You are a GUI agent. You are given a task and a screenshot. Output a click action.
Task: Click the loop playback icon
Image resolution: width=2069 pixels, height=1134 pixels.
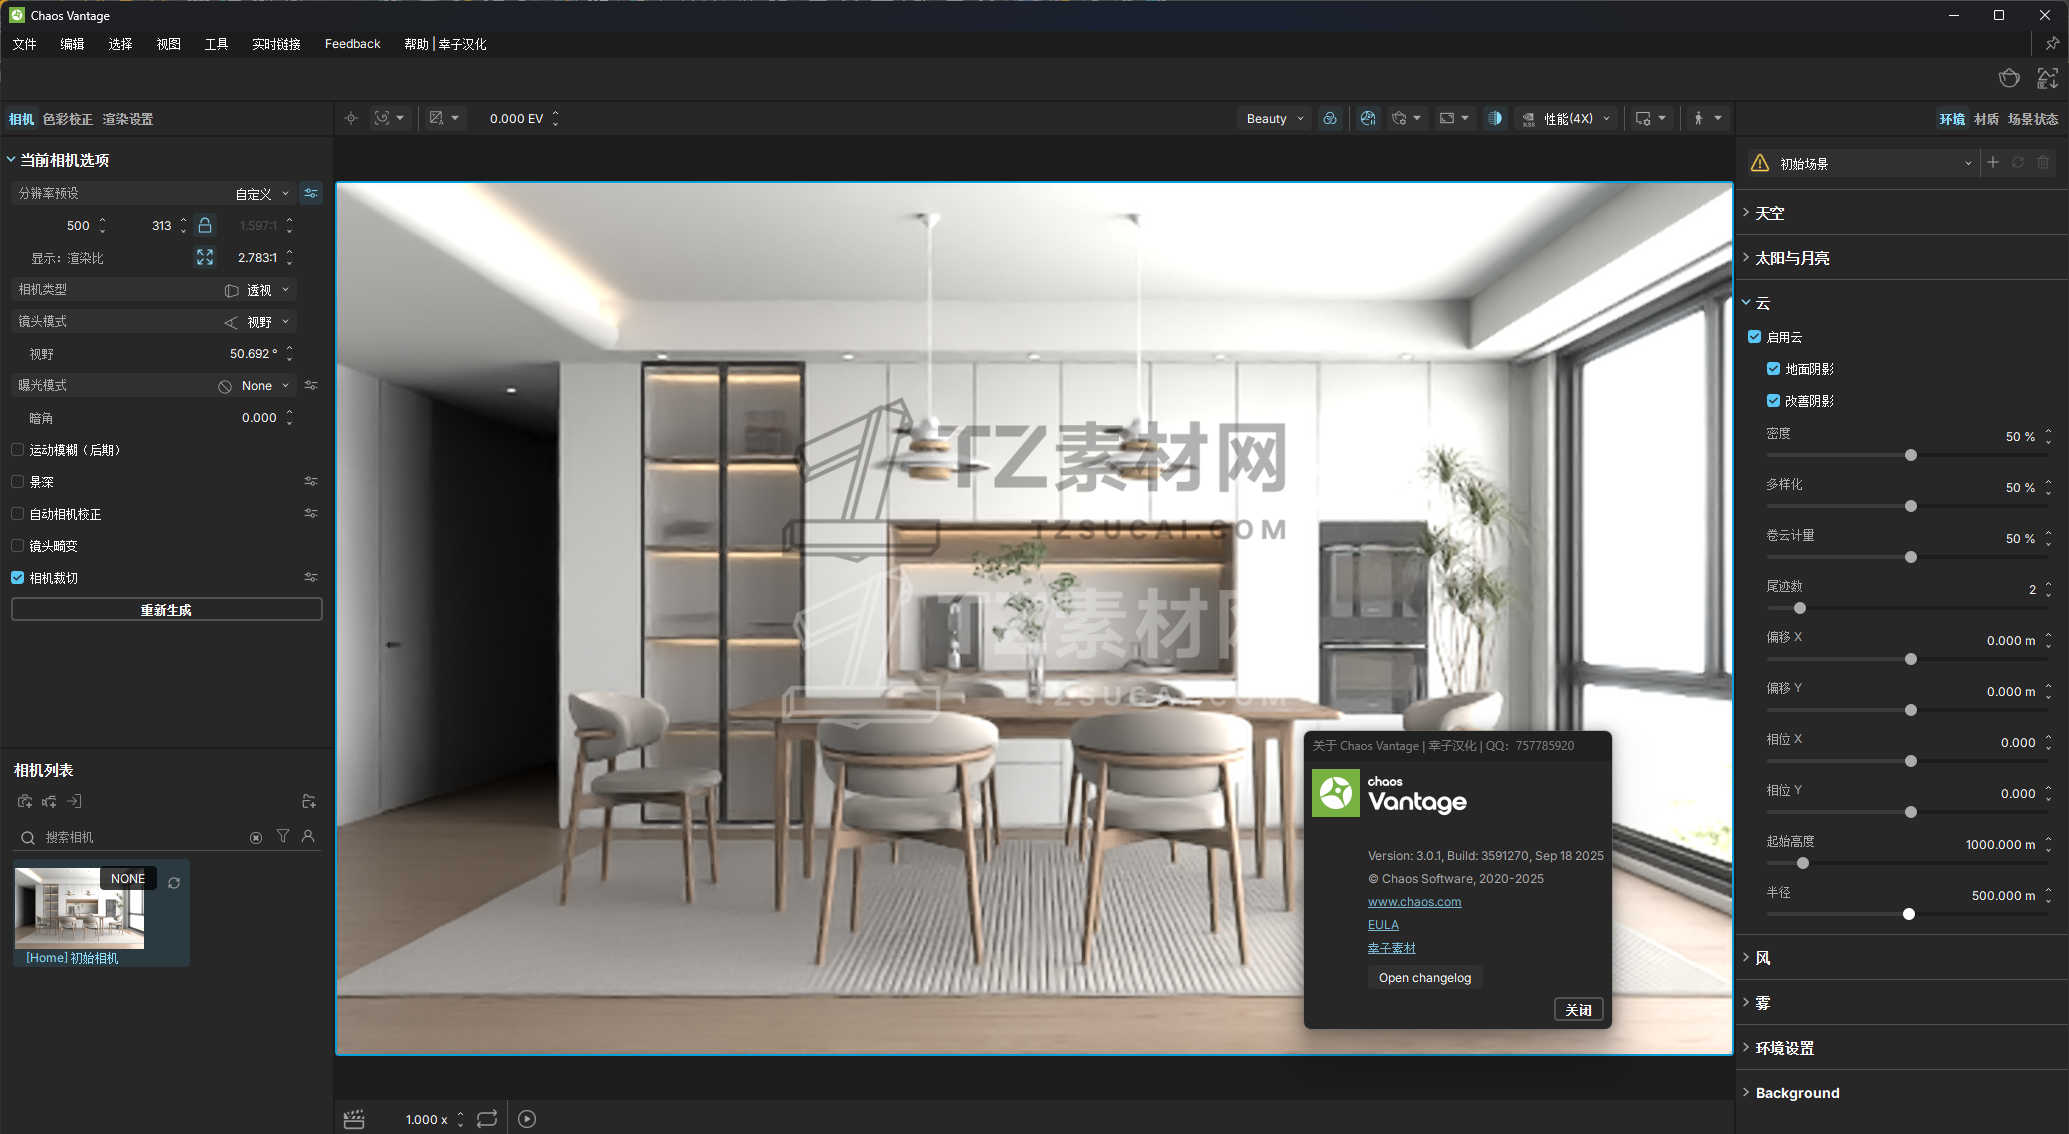pyautogui.click(x=487, y=1119)
